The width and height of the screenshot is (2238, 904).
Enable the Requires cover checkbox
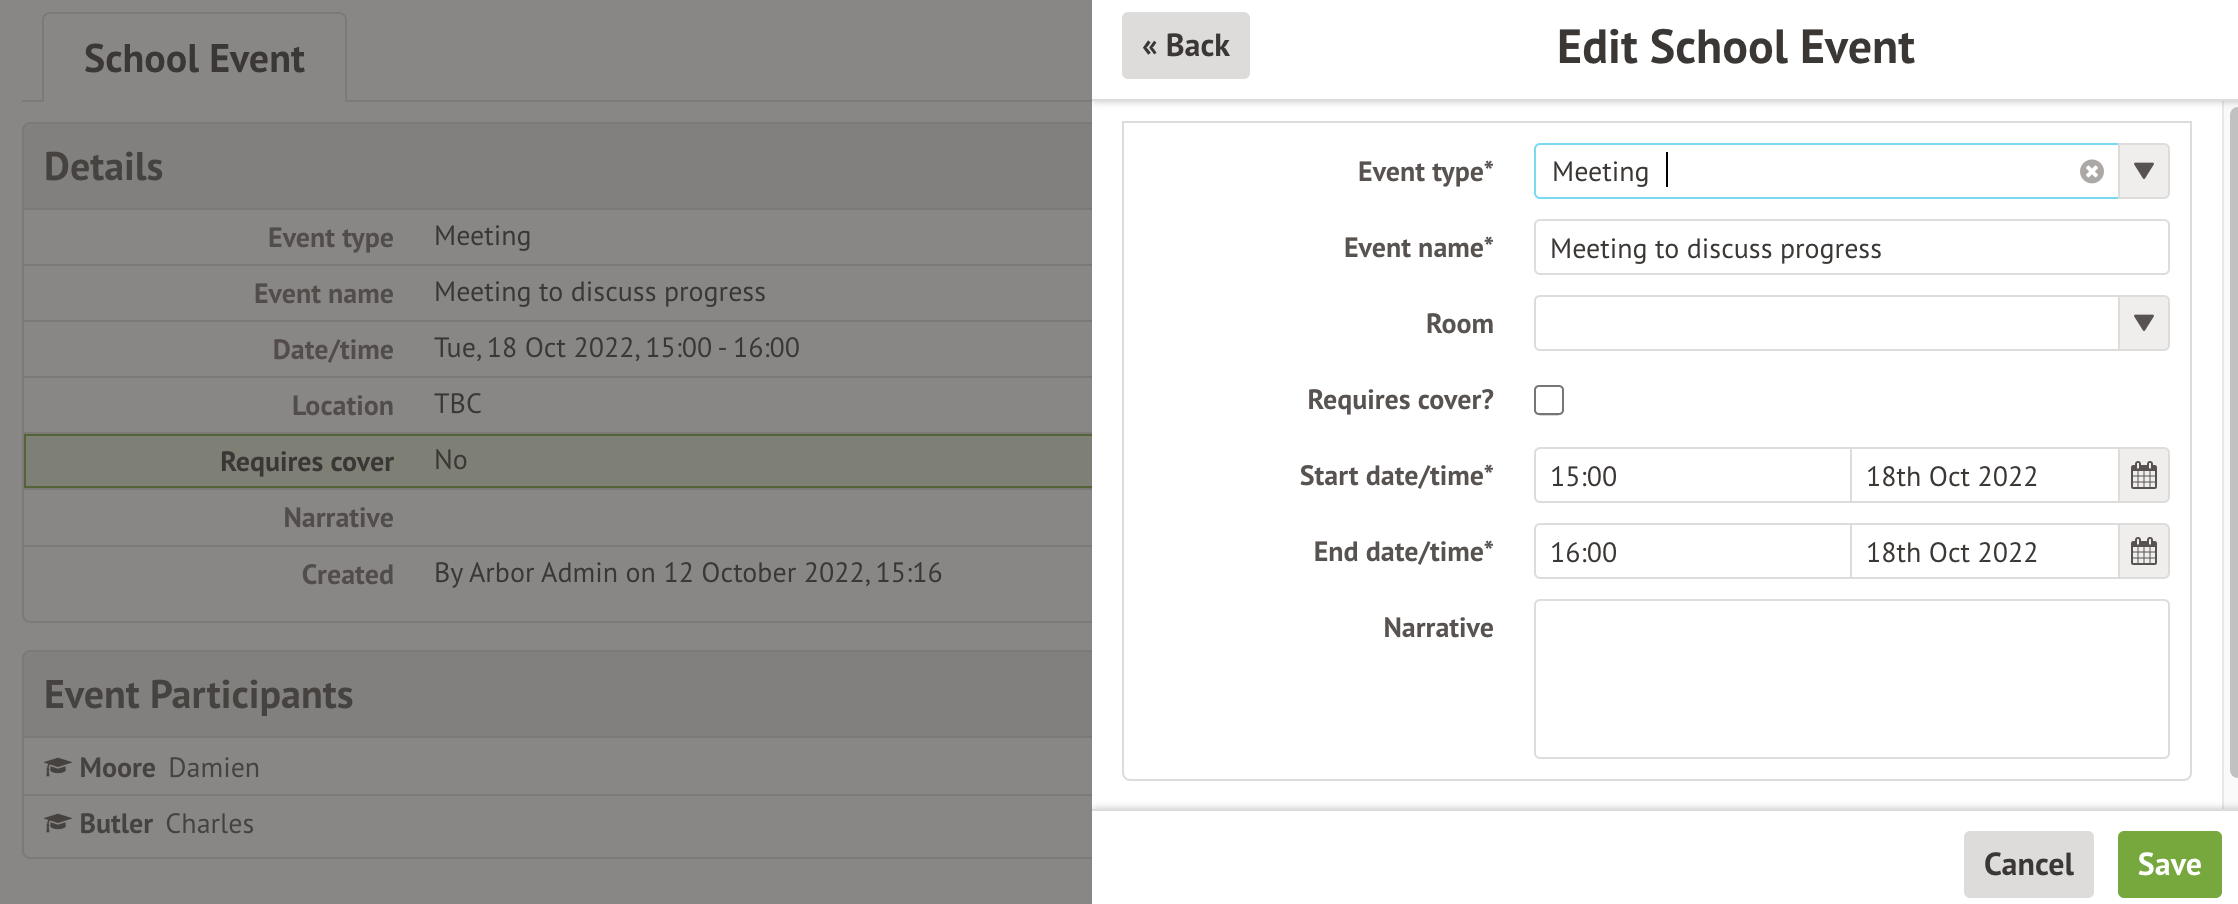pyautogui.click(x=1548, y=400)
